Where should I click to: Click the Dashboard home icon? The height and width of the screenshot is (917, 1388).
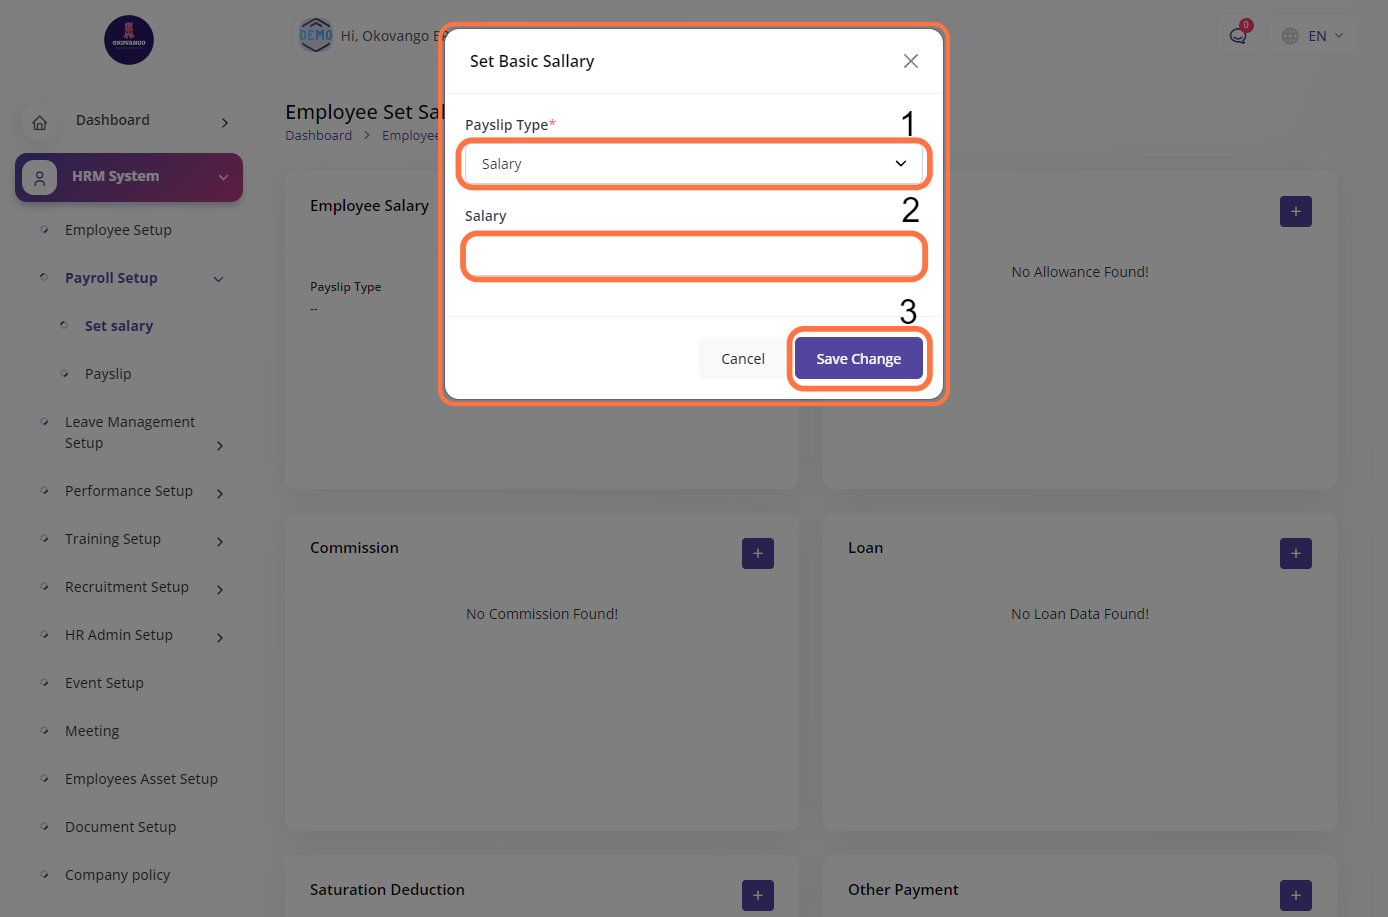pos(40,123)
